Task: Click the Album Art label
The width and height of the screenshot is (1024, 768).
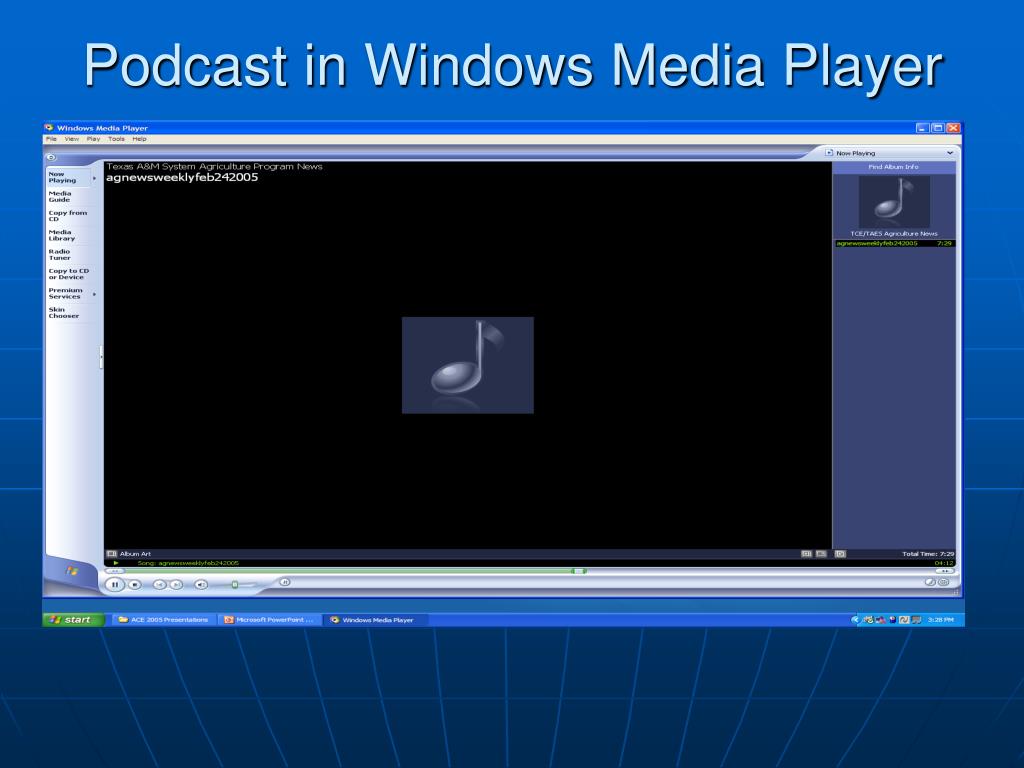Action: pyautogui.click(x=135, y=554)
